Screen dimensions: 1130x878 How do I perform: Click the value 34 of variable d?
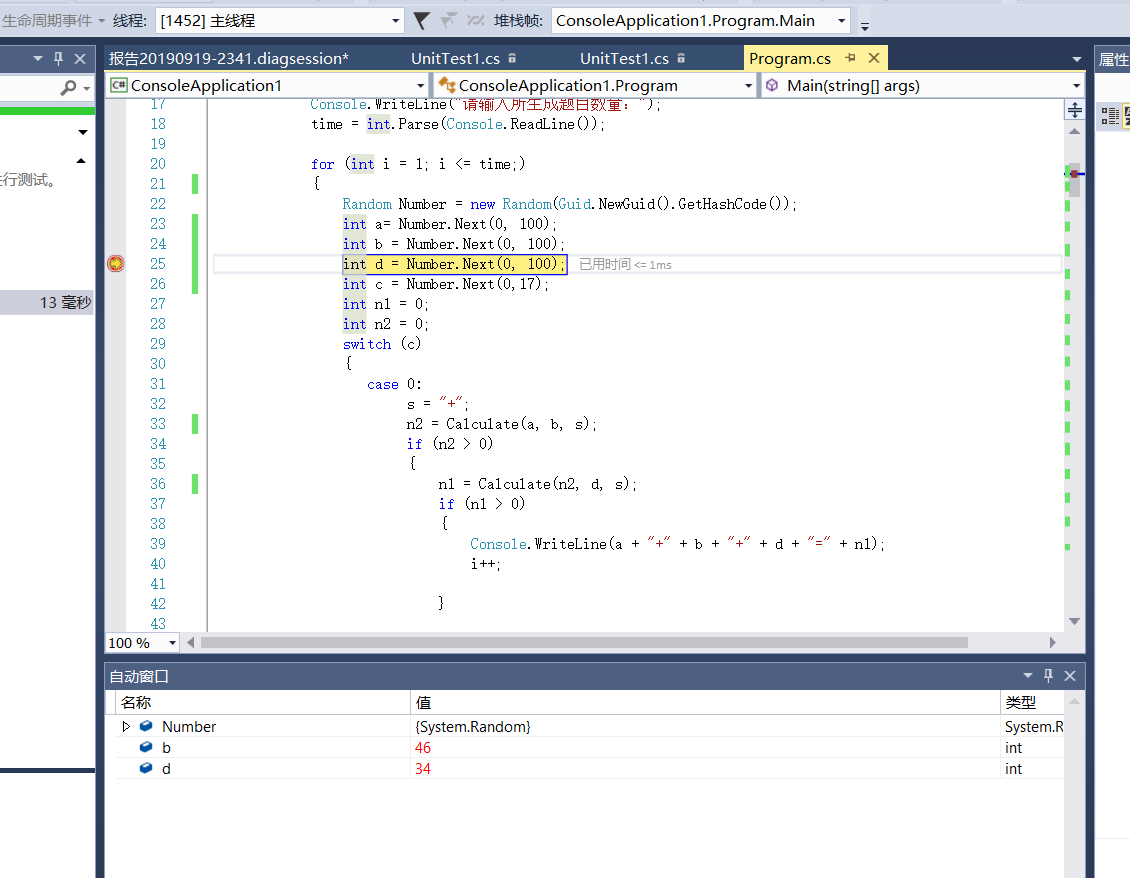[423, 768]
